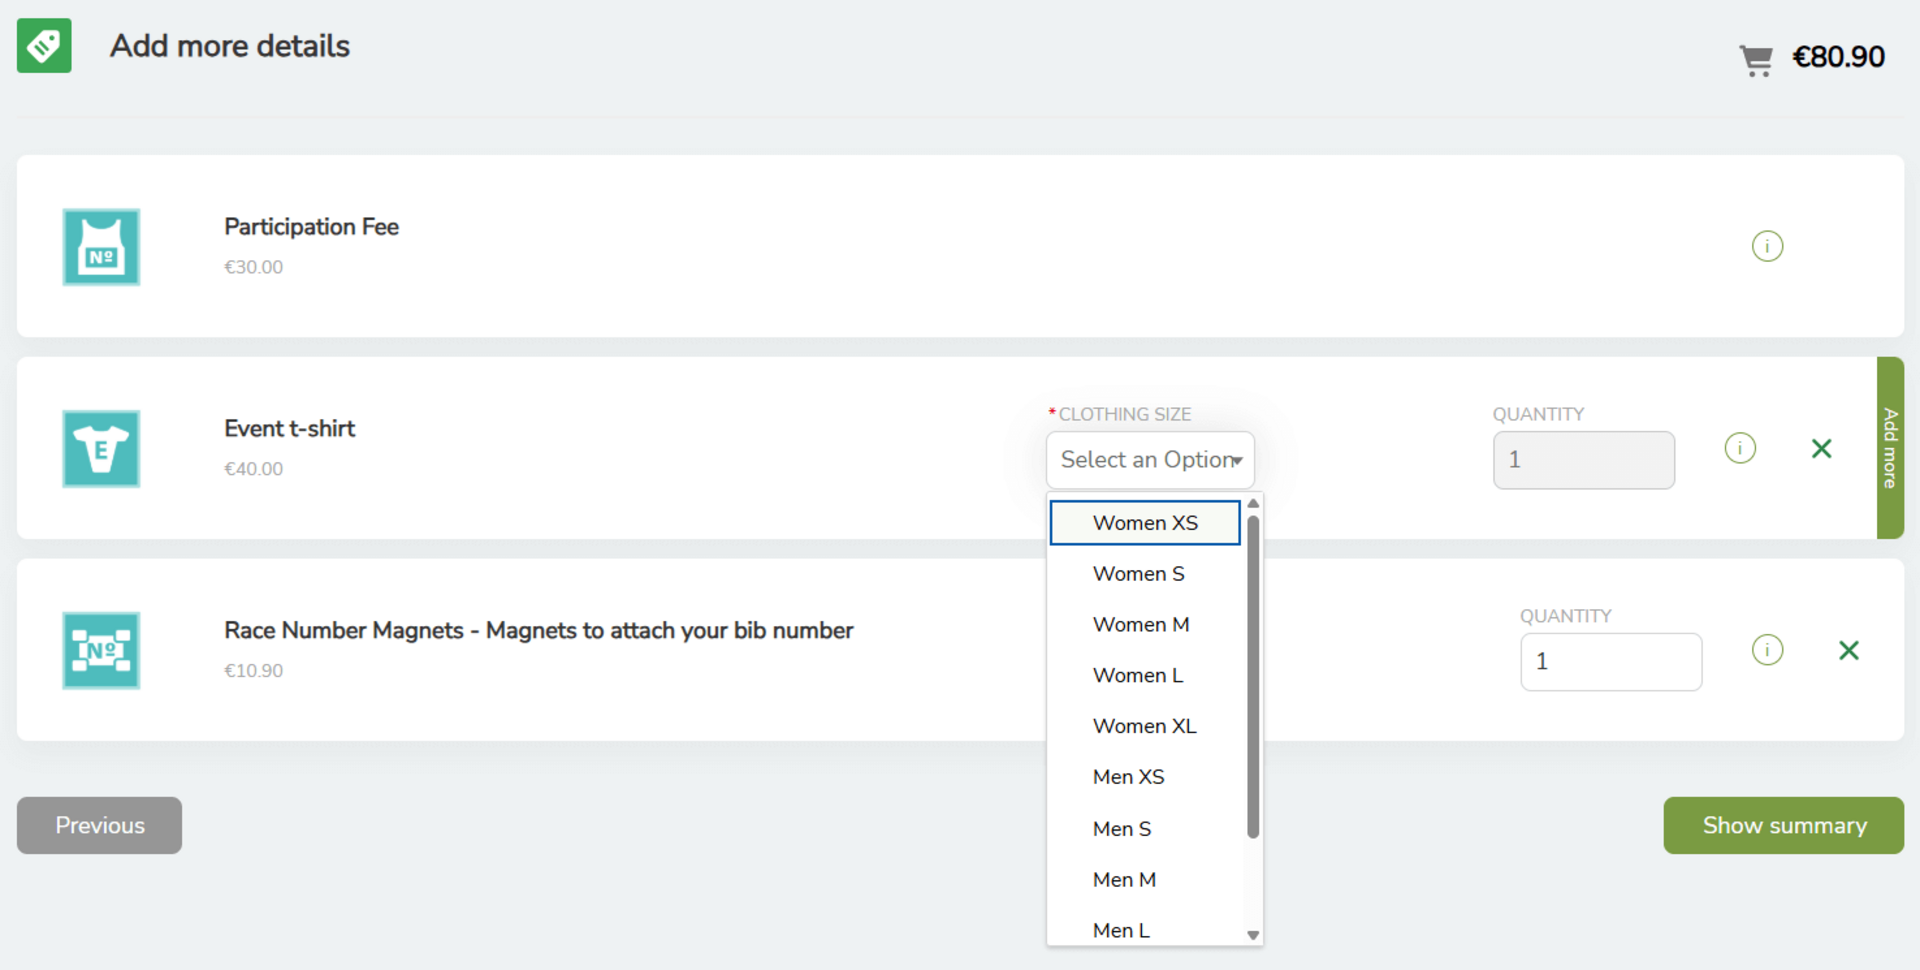Show info for Race Number Magnets
1920x970 pixels.
[x=1767, y=650]
